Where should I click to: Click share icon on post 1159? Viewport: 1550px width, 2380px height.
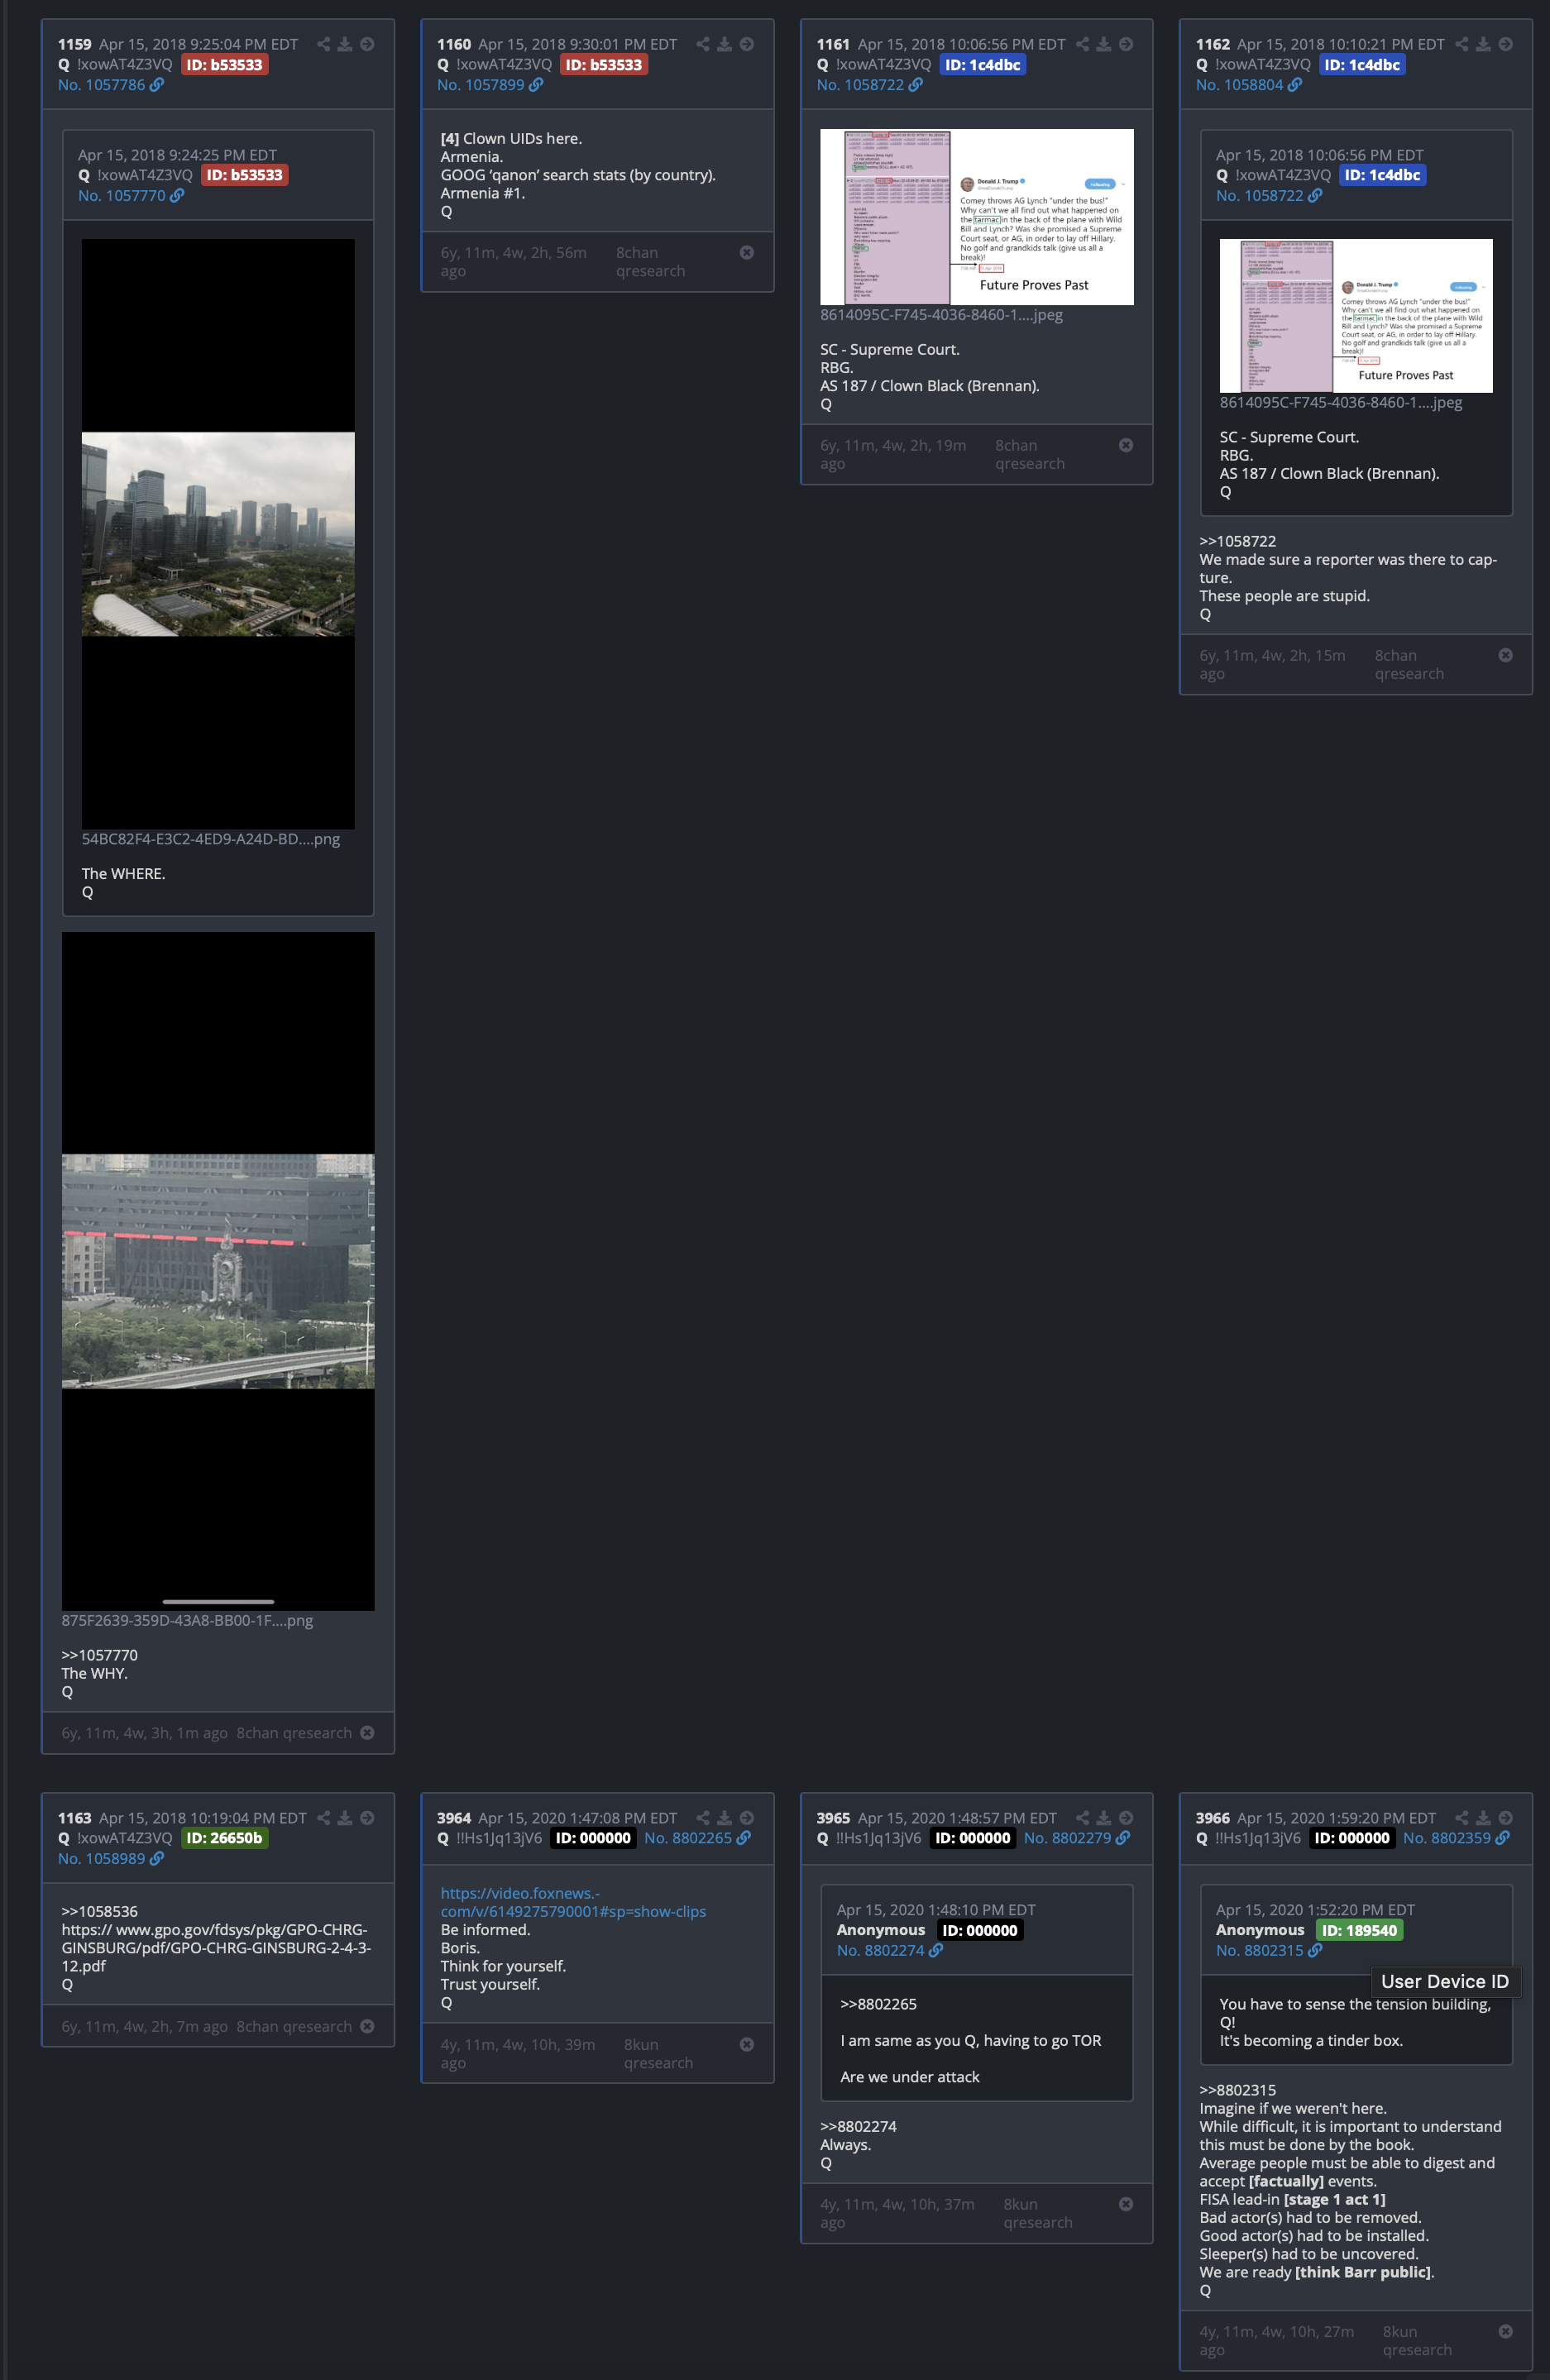[323, 44]
